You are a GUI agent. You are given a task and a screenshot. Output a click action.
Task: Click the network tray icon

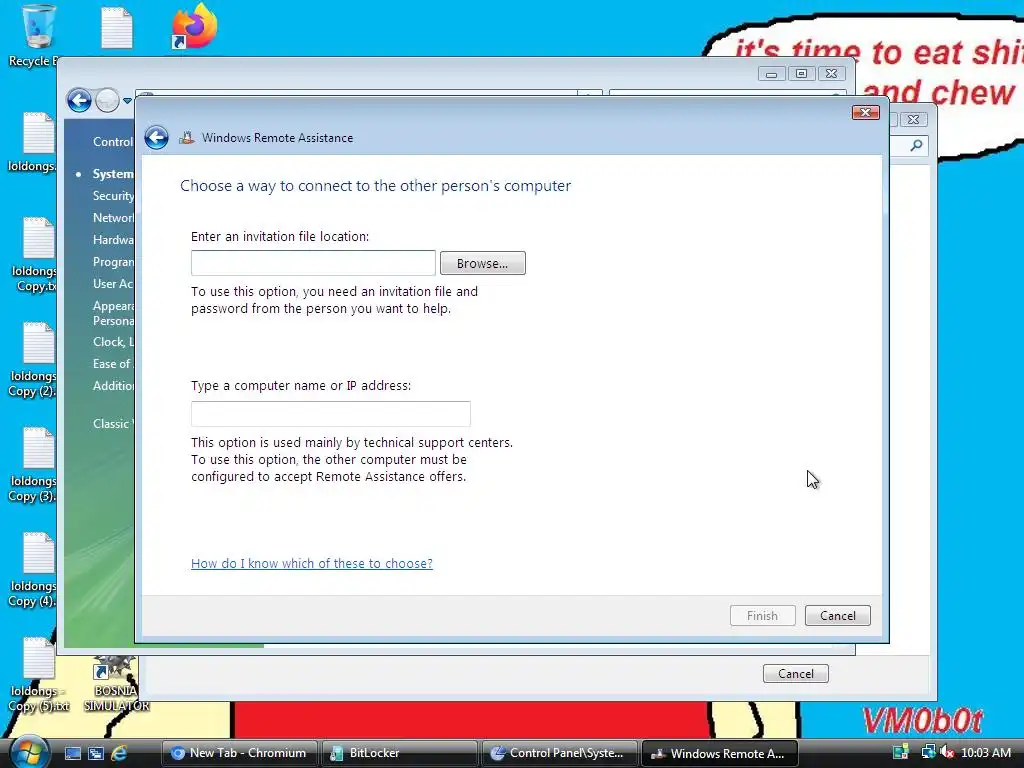point(928,752)
